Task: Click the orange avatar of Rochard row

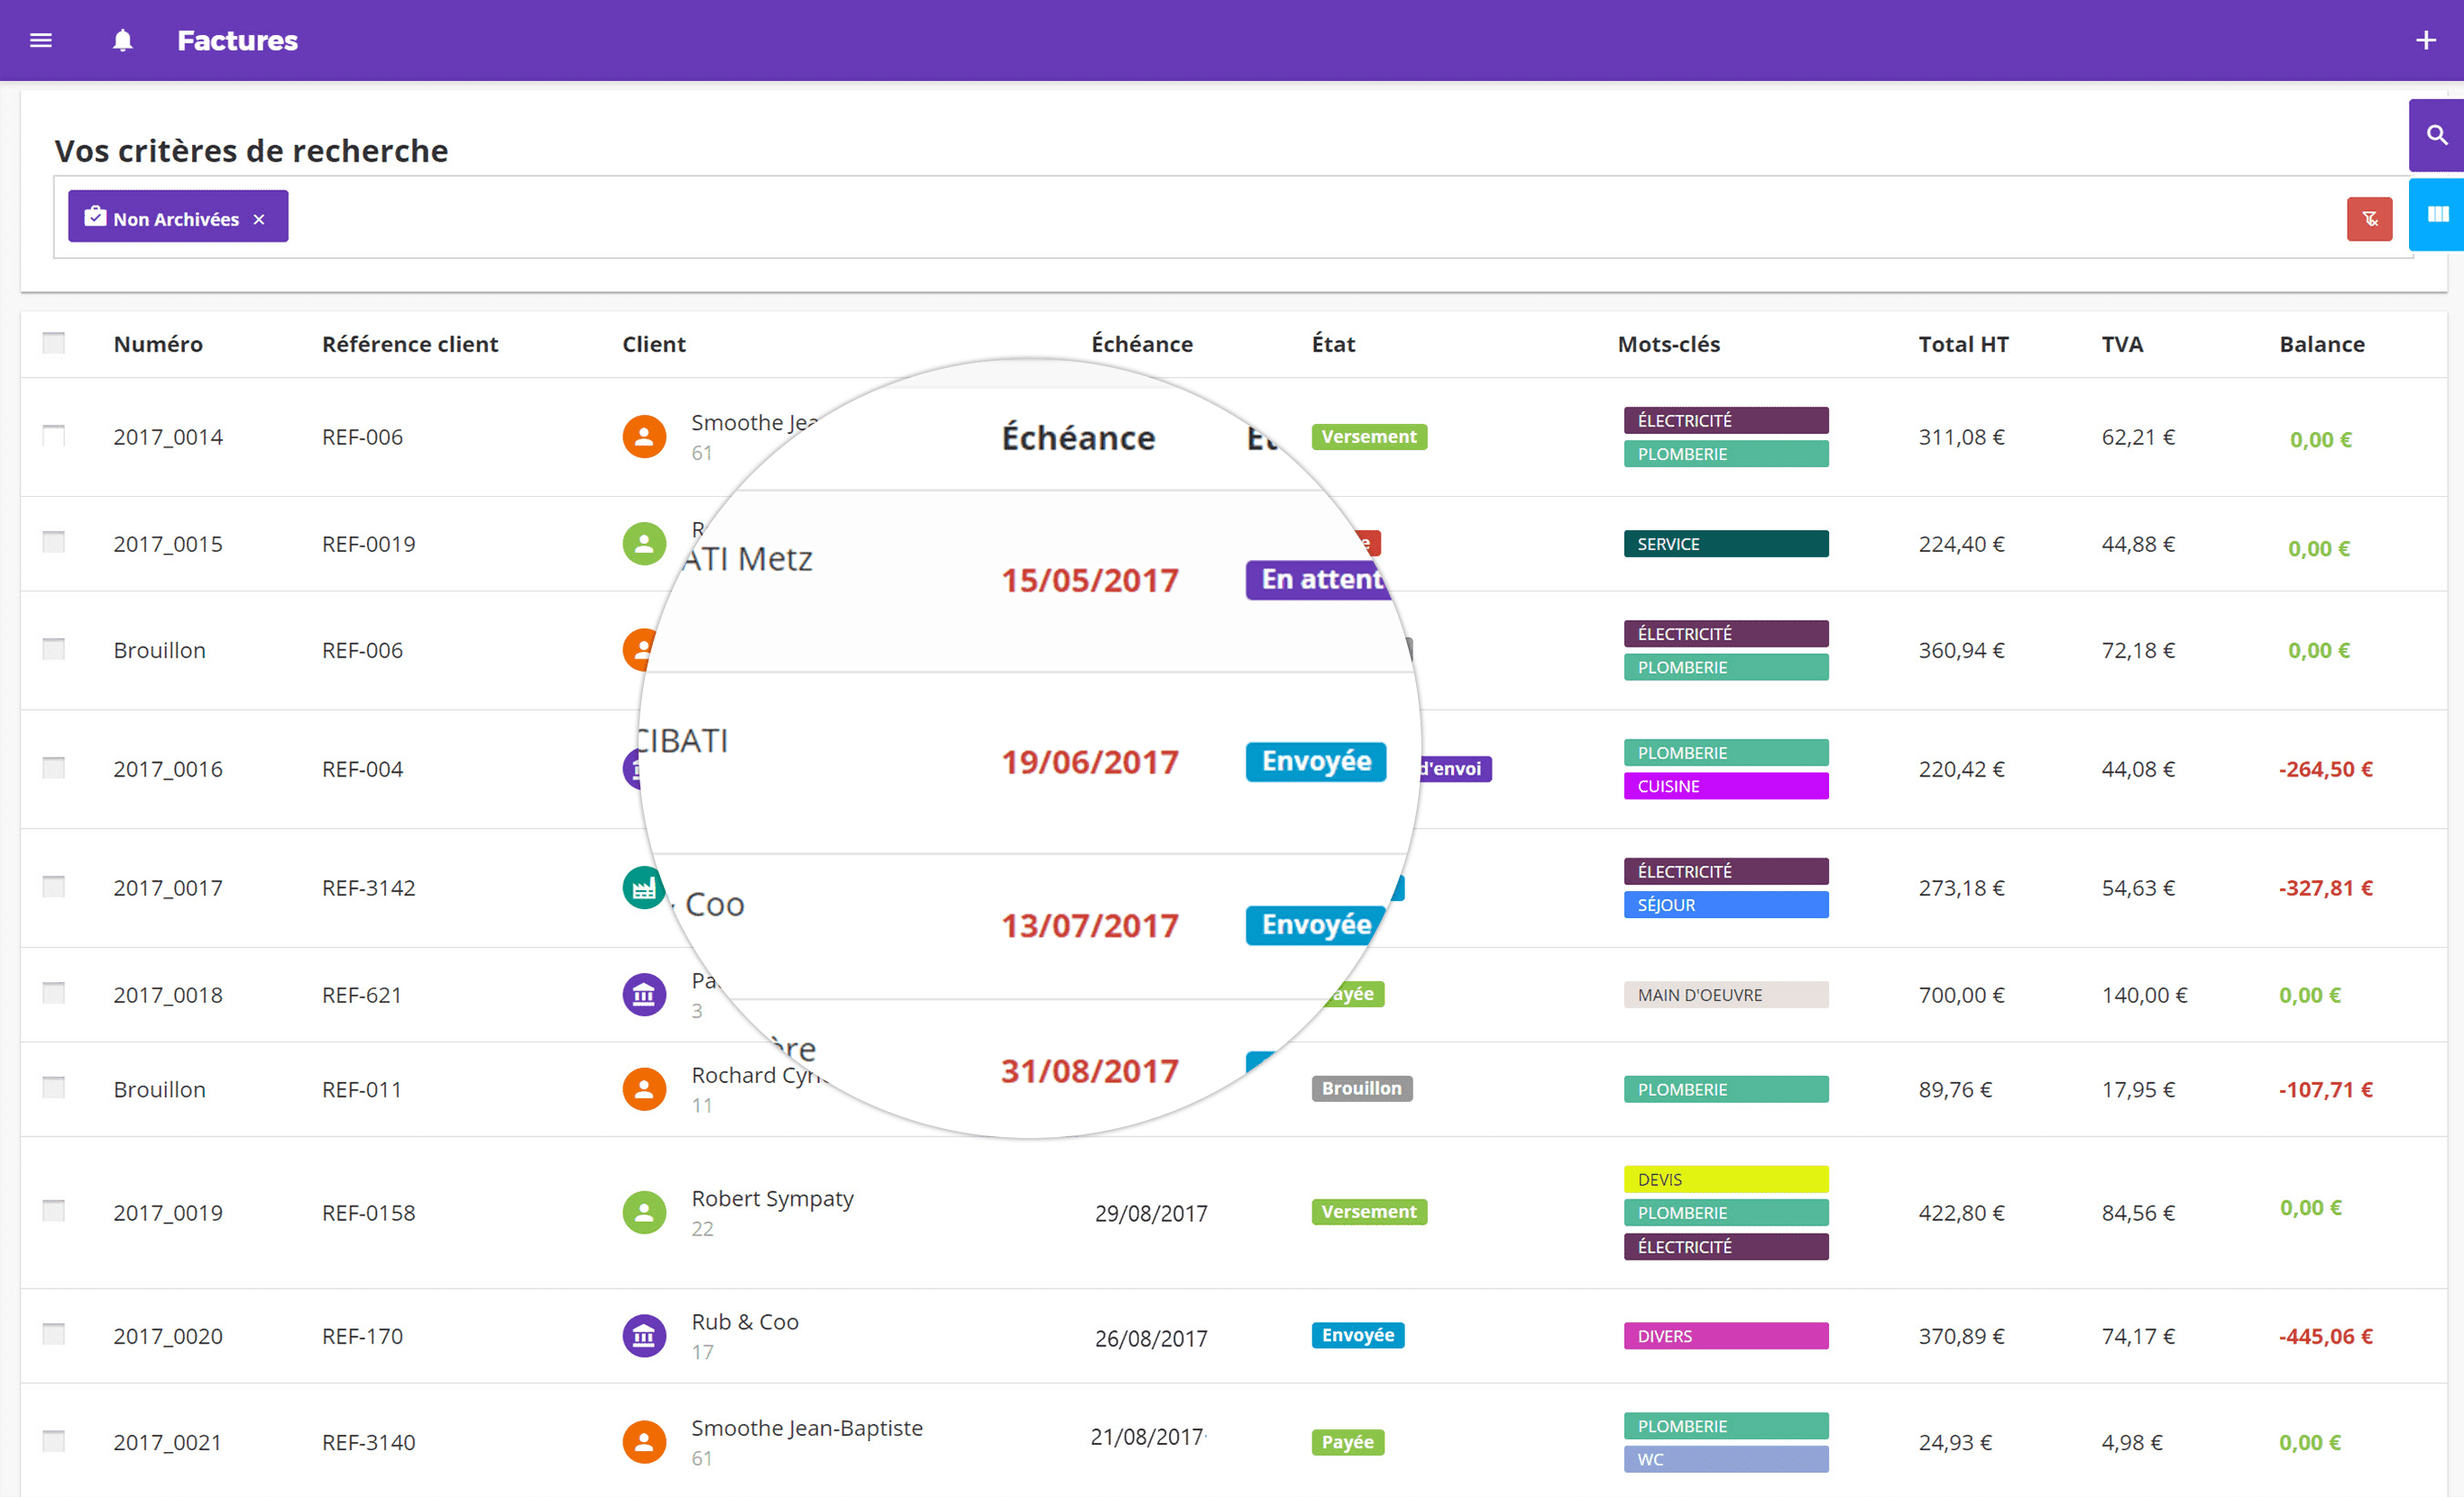Action: pos(644,1089)
